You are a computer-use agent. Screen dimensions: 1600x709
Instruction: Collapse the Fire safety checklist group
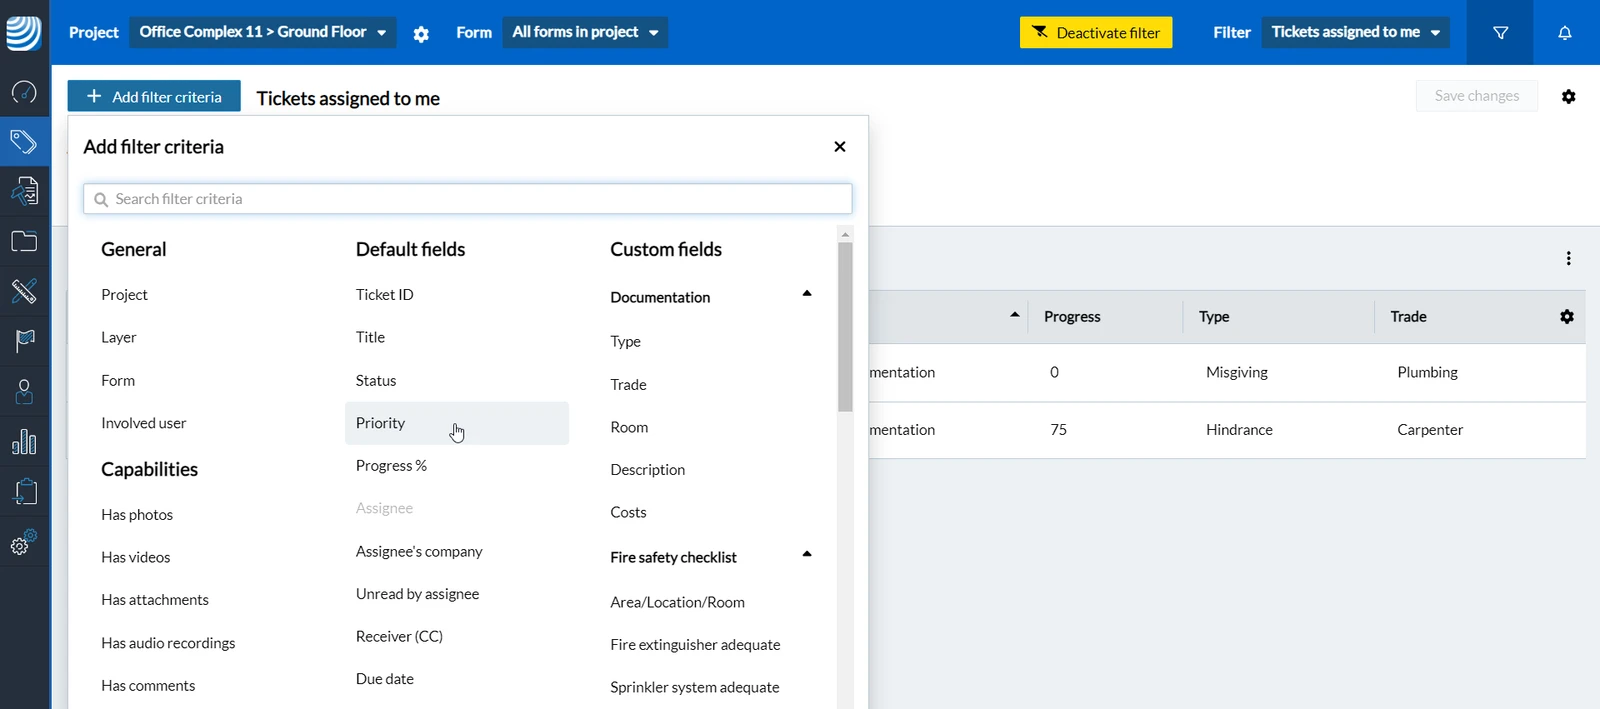807,554
